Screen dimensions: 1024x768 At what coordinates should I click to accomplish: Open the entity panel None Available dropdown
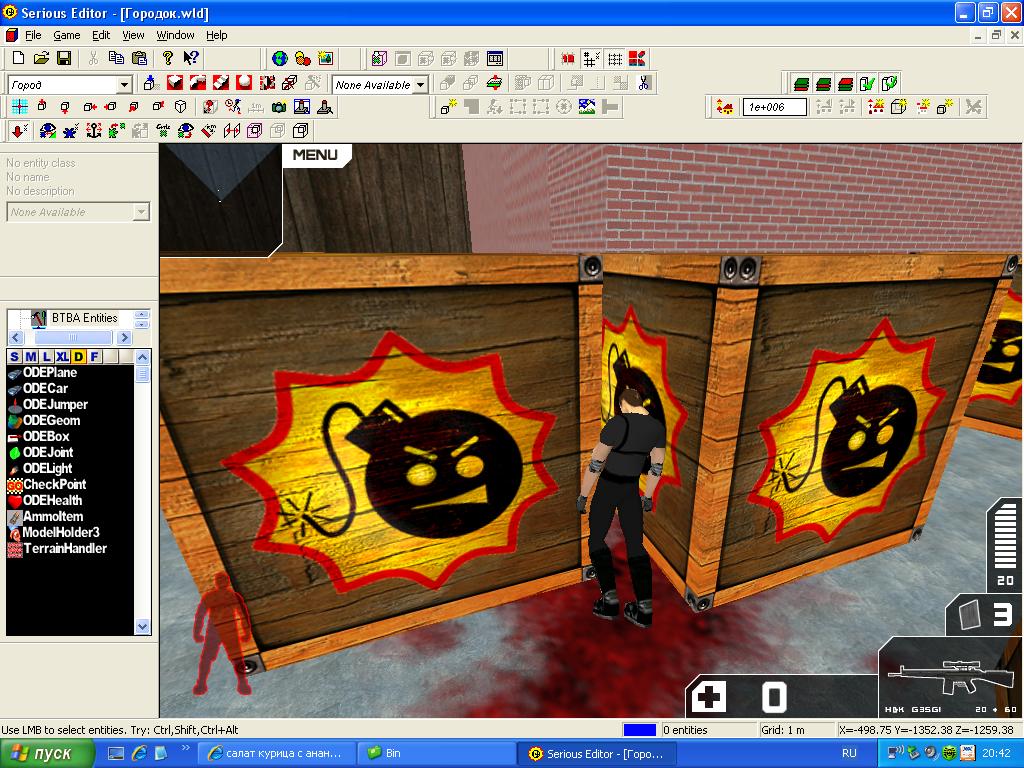140,212
